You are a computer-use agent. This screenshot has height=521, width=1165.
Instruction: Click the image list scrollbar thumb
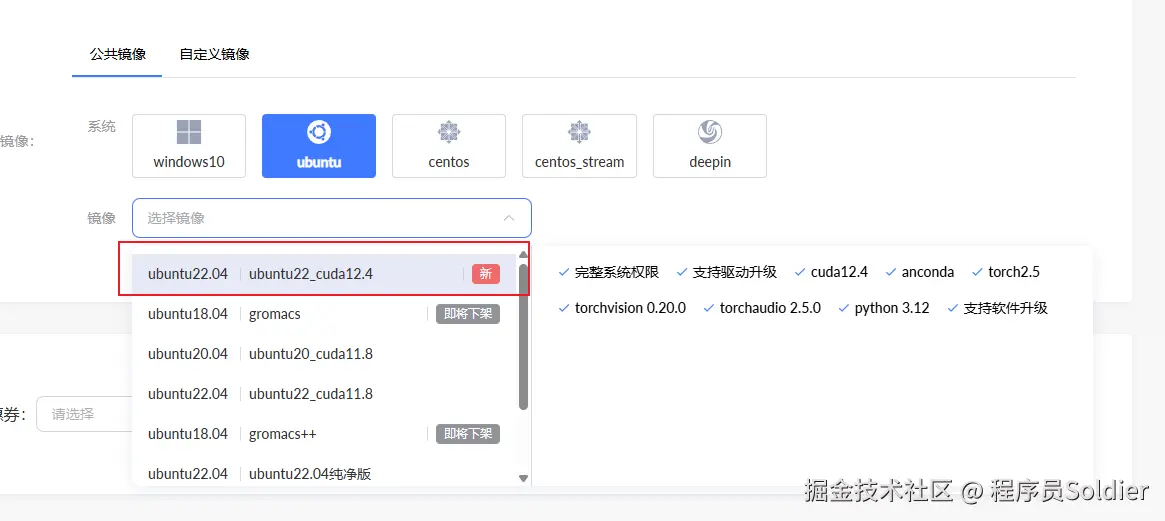tap(523, 336)
